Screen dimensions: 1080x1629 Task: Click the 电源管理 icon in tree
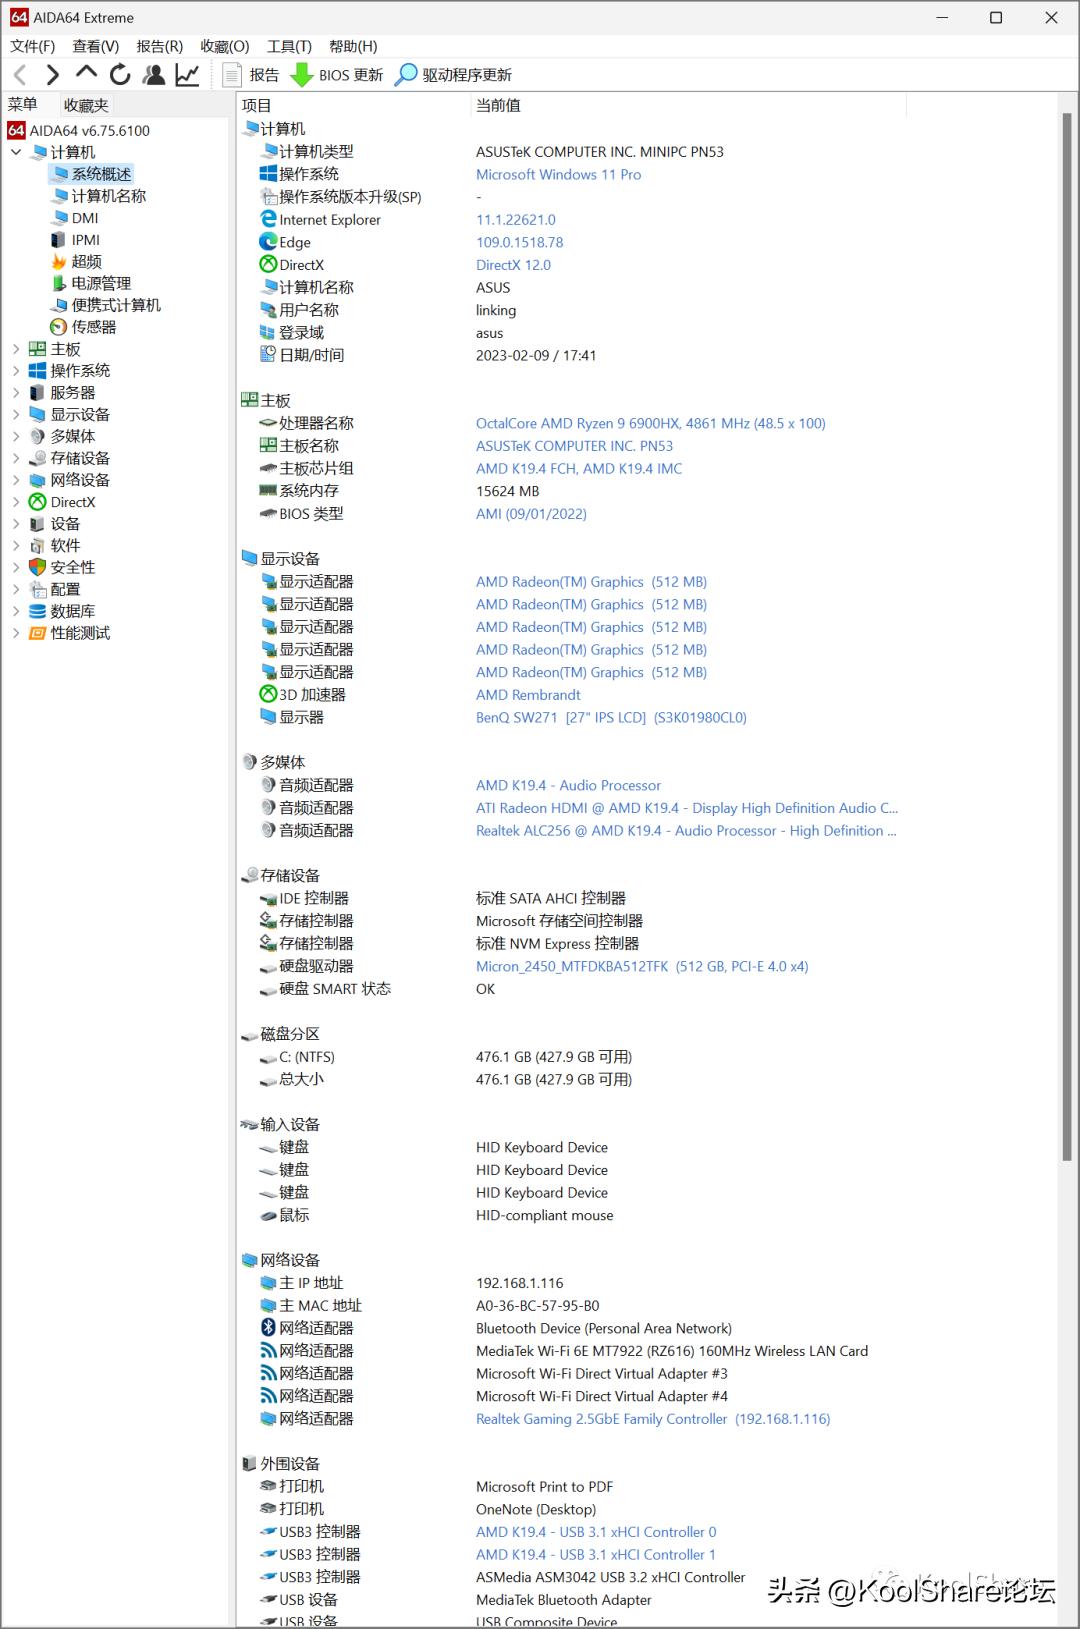coord(59,283)
